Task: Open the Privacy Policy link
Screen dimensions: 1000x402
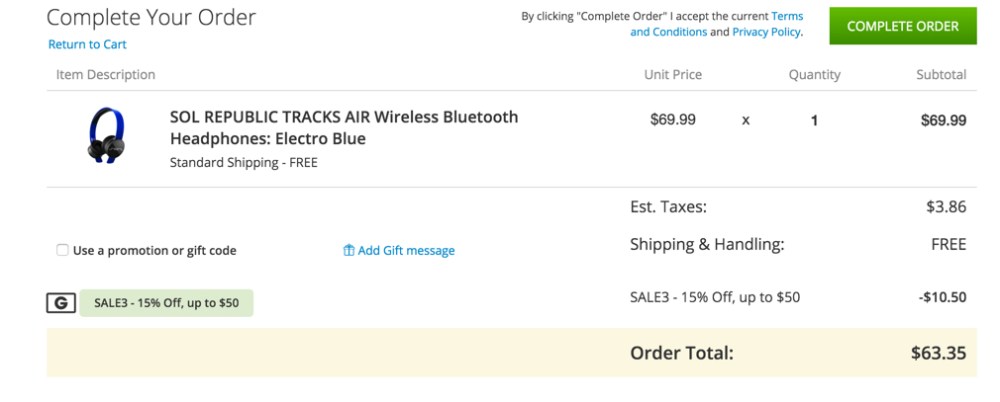Action: coord(766,32)
